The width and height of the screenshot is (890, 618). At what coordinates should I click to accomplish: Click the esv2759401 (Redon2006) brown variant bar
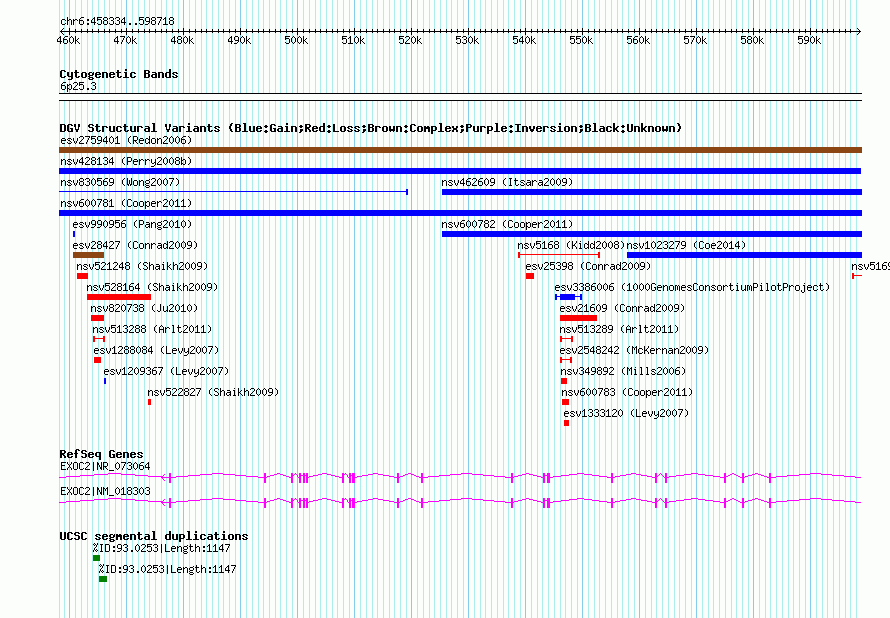[x=460, y=150]
